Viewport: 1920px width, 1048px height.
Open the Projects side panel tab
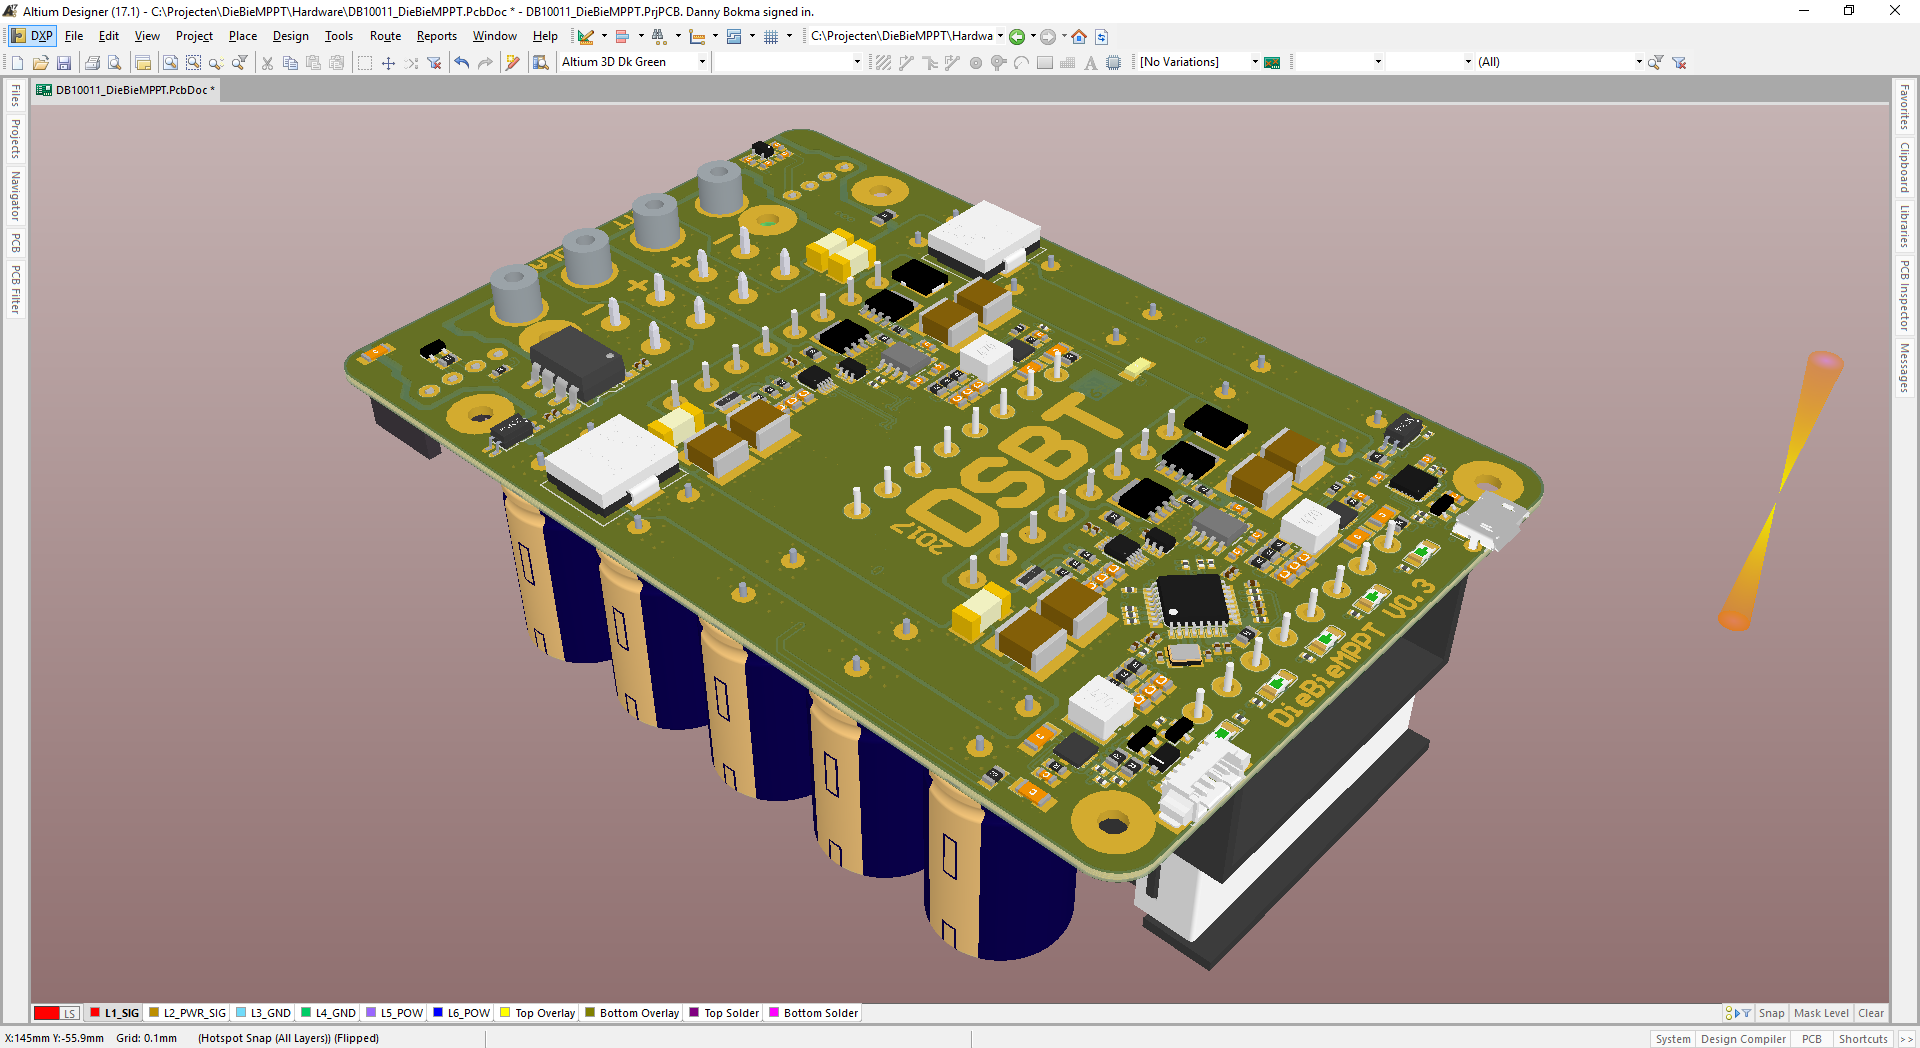[x=15, y=138]
